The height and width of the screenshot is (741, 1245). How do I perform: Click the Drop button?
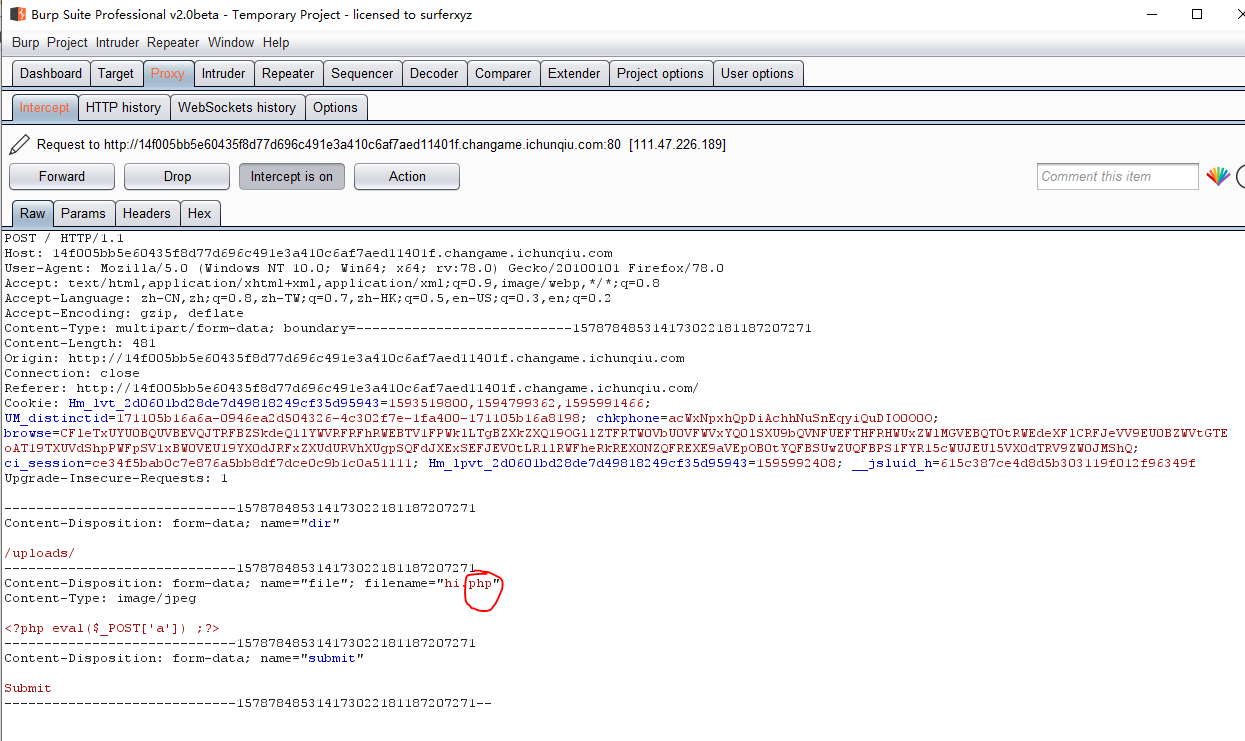pos(177,177)
